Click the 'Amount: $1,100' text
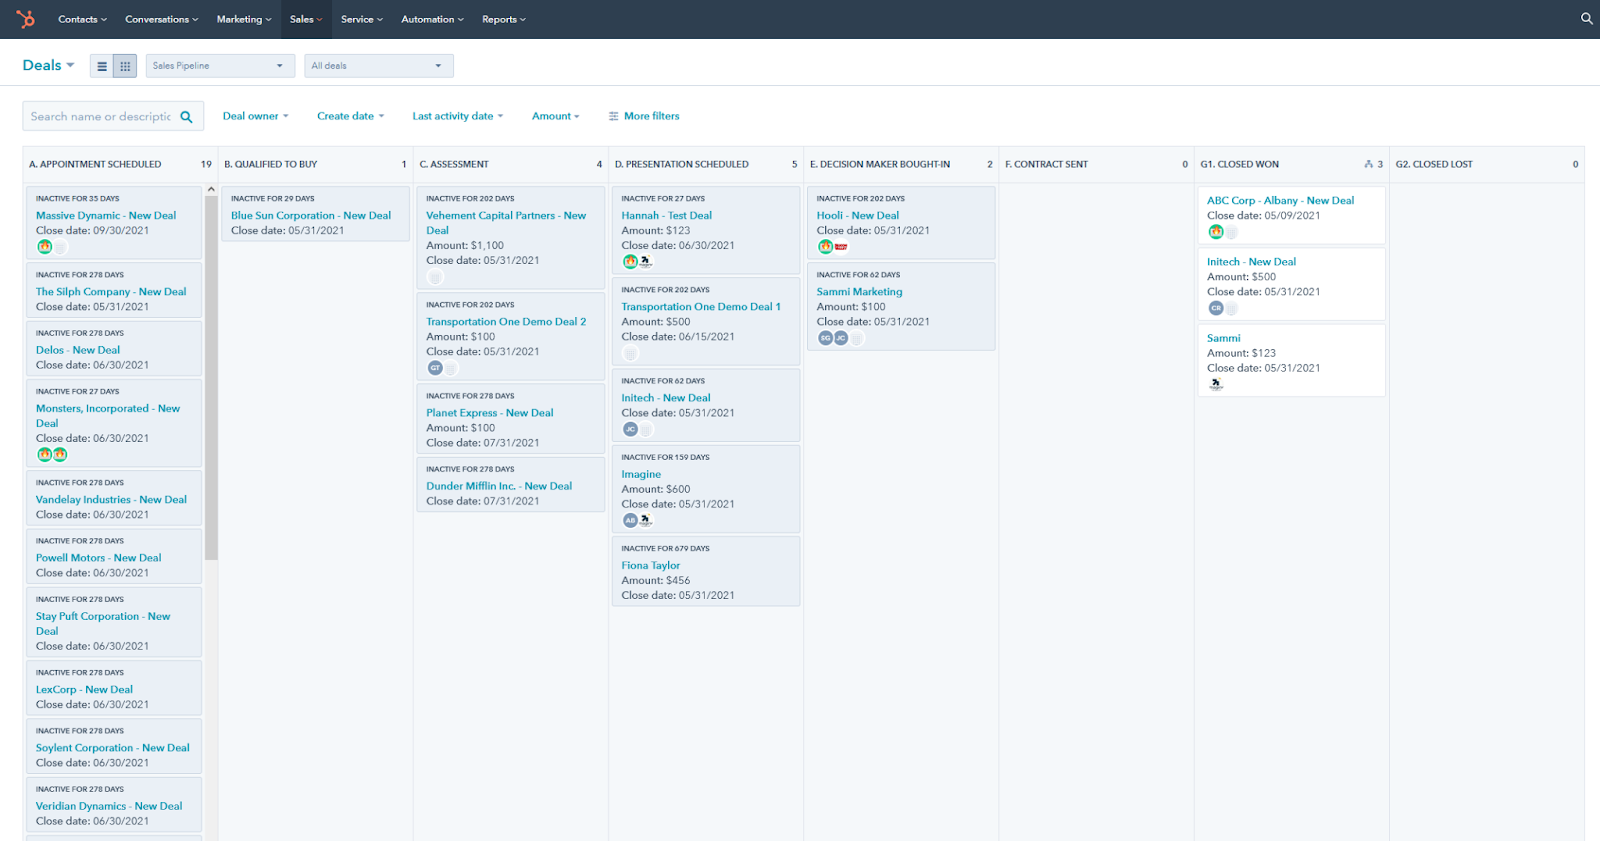 tap(465, 246)
